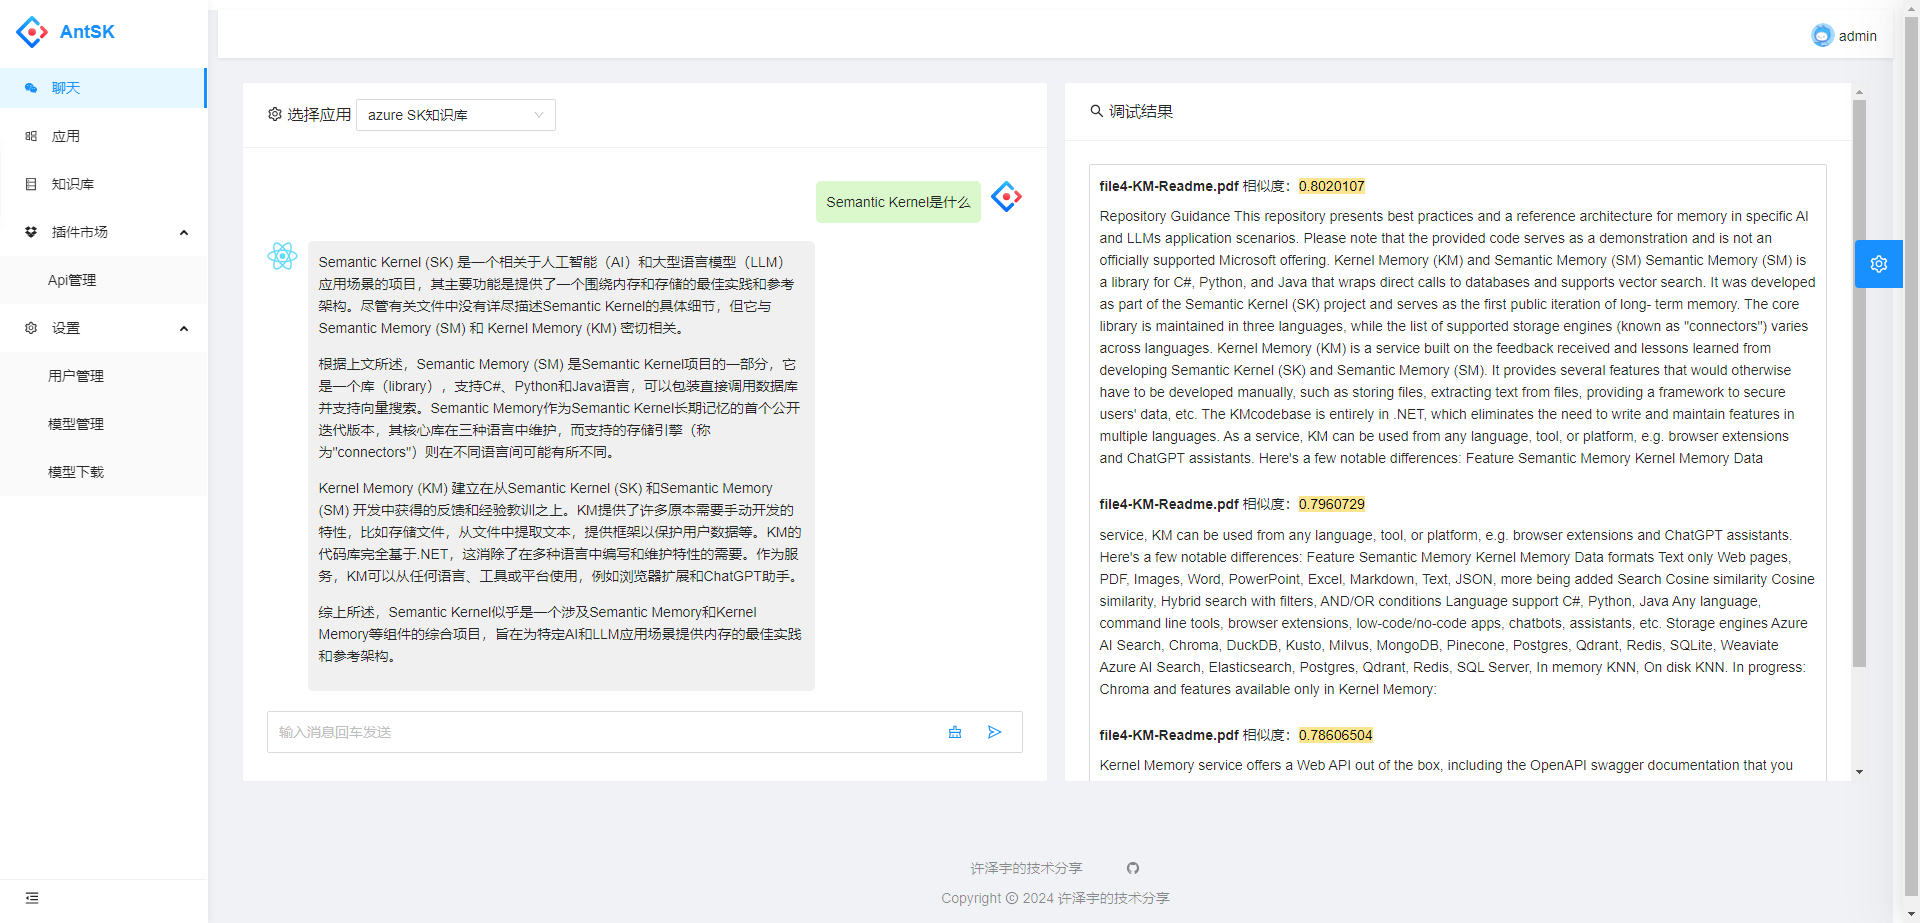Click the send message arrow icon
The width and height of the screenshot is (1920, 923).
click(x=995, y=732)
